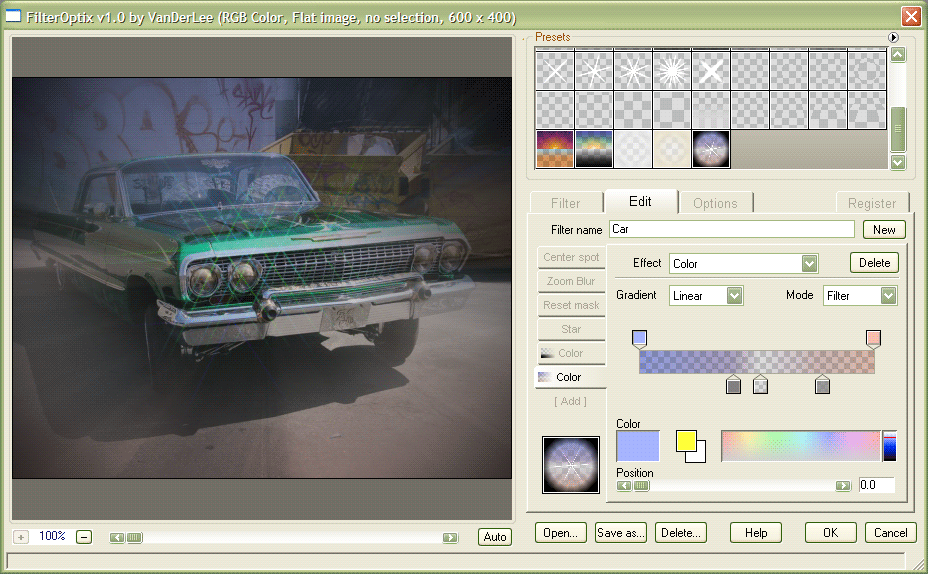Pick the sixteen-ray starburst preset

pos(672,71)
